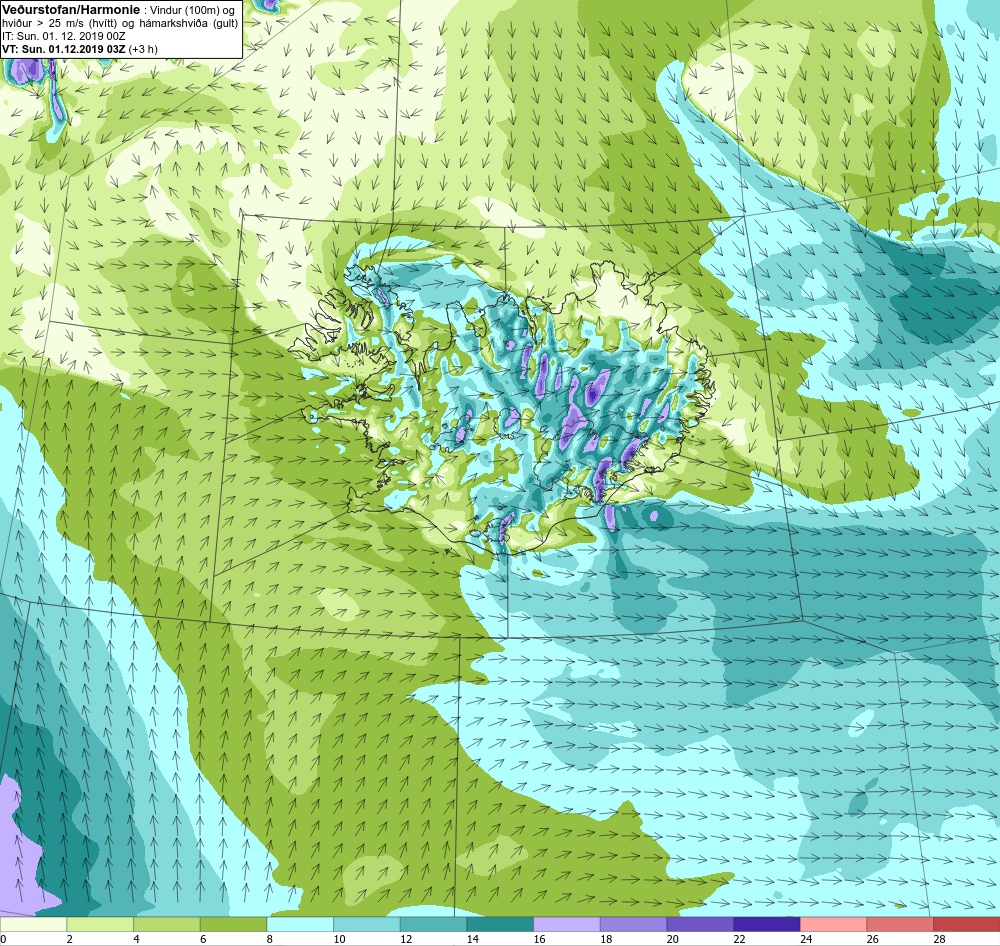The image size is (1000, 946).
Task: Click the pale yellow 0–2 m/s legend swatch
Action: 33,924
